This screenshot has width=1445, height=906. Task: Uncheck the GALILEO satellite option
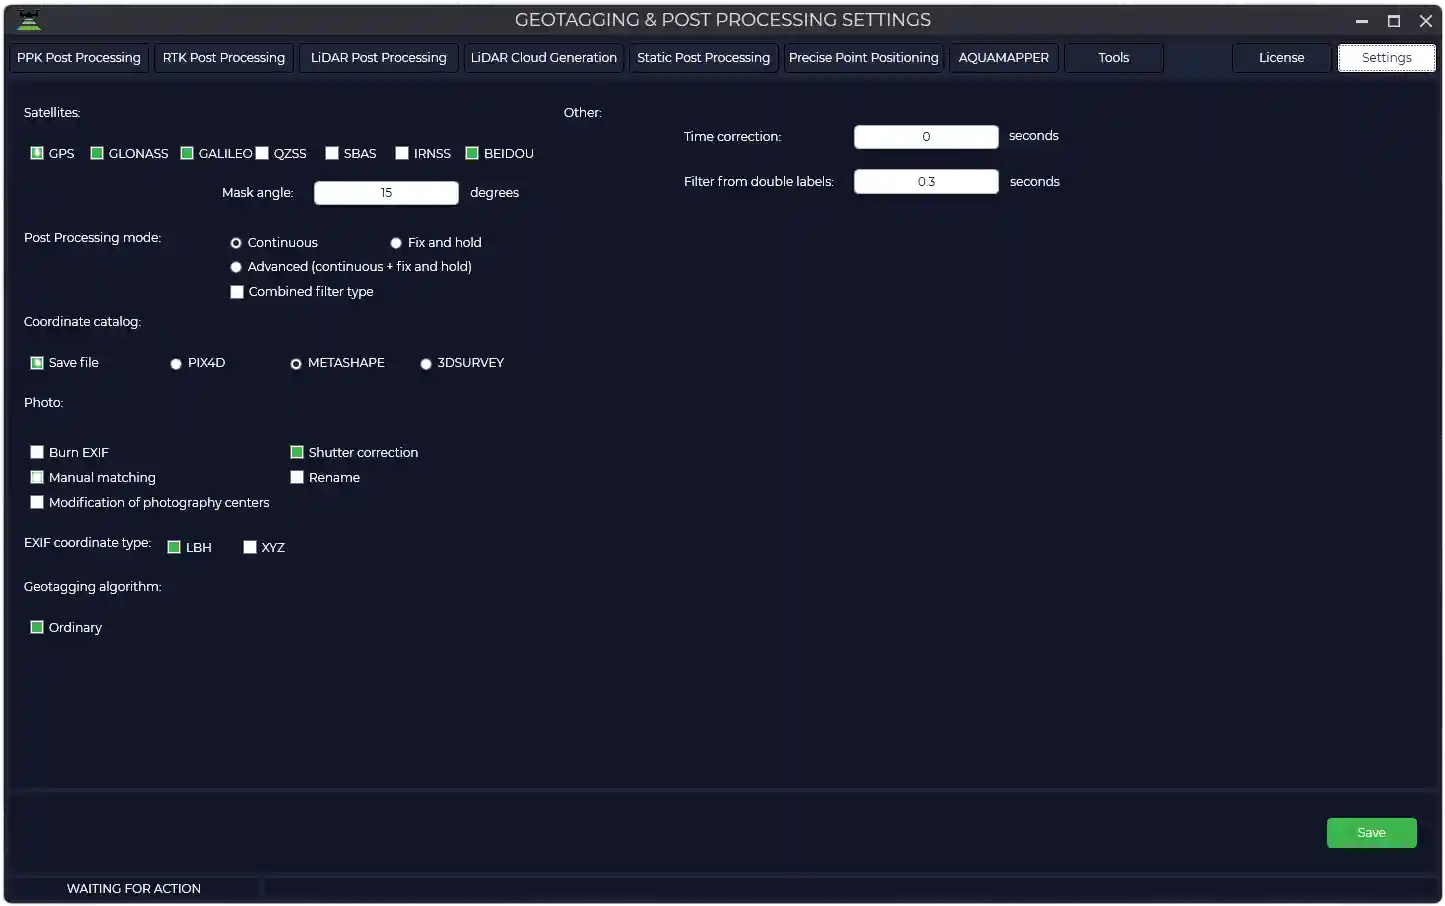point(187,153)
